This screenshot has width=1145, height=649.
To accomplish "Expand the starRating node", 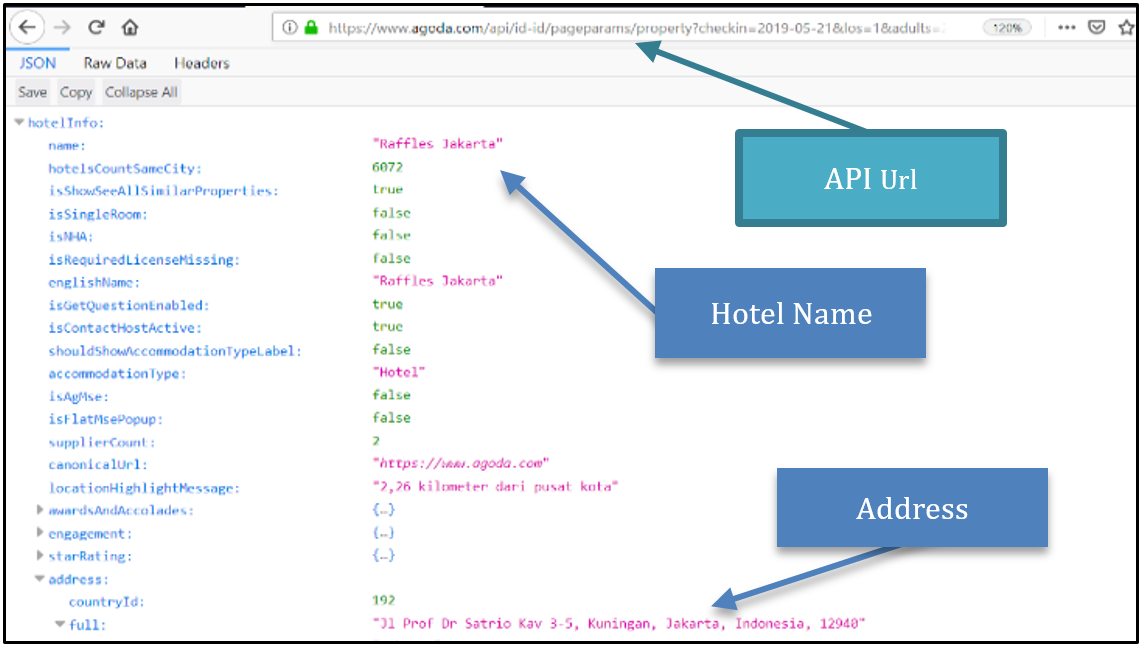I will (40, 556).
